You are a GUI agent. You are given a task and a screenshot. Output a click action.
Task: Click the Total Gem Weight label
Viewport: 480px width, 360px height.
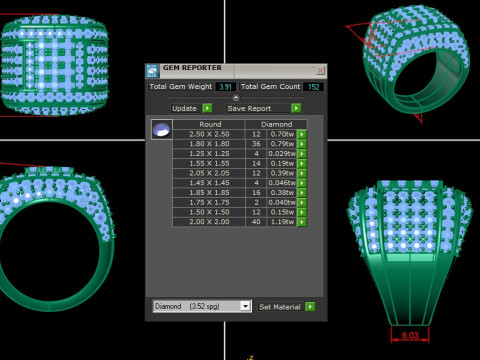point(180,87)
